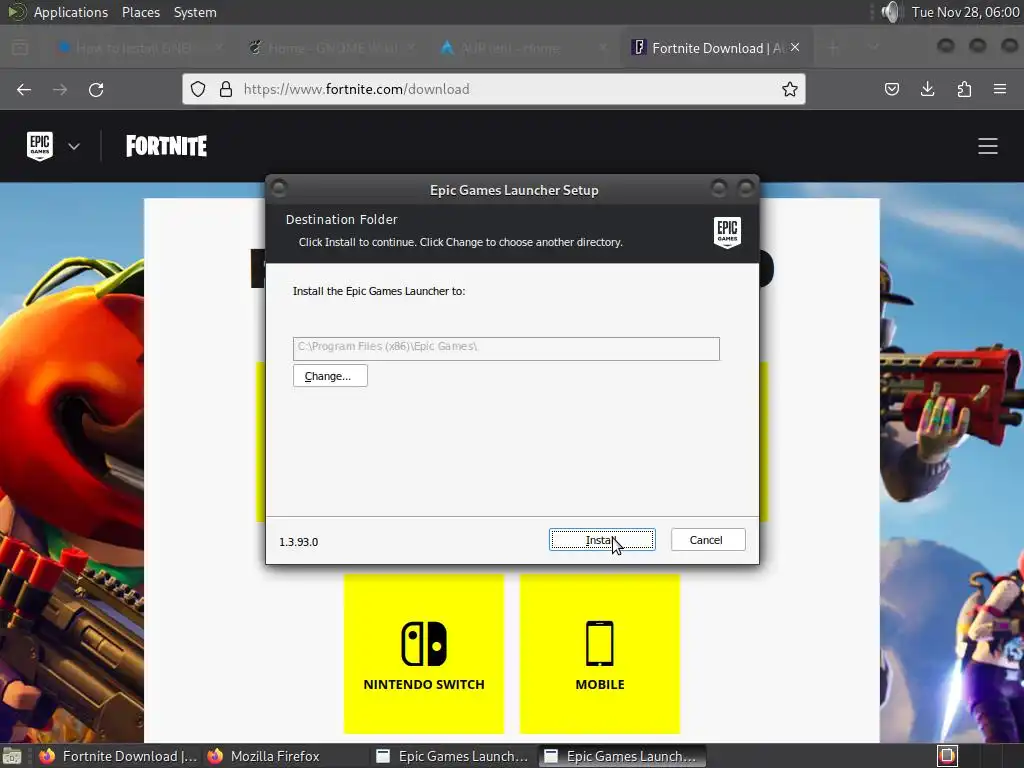Image resolution: width=1024 pixels, height=768 pixels.
Task: Open a new browser tab
Action: click(x=833, y=48)
